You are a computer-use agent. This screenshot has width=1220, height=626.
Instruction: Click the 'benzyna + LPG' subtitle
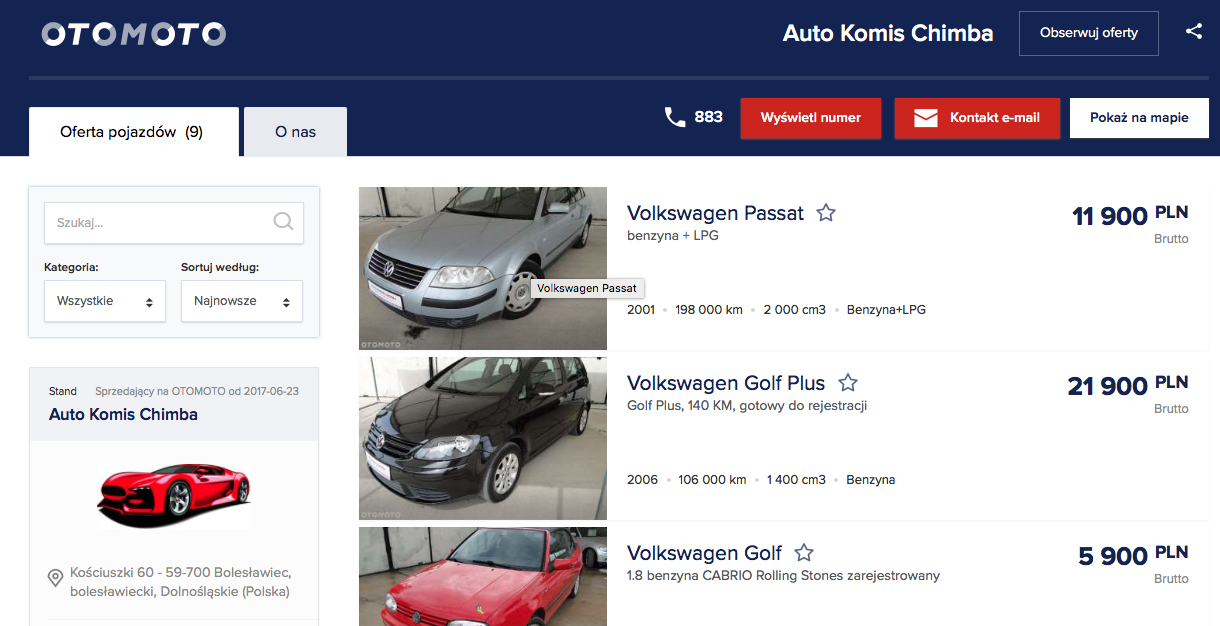[x=673, y=236]
